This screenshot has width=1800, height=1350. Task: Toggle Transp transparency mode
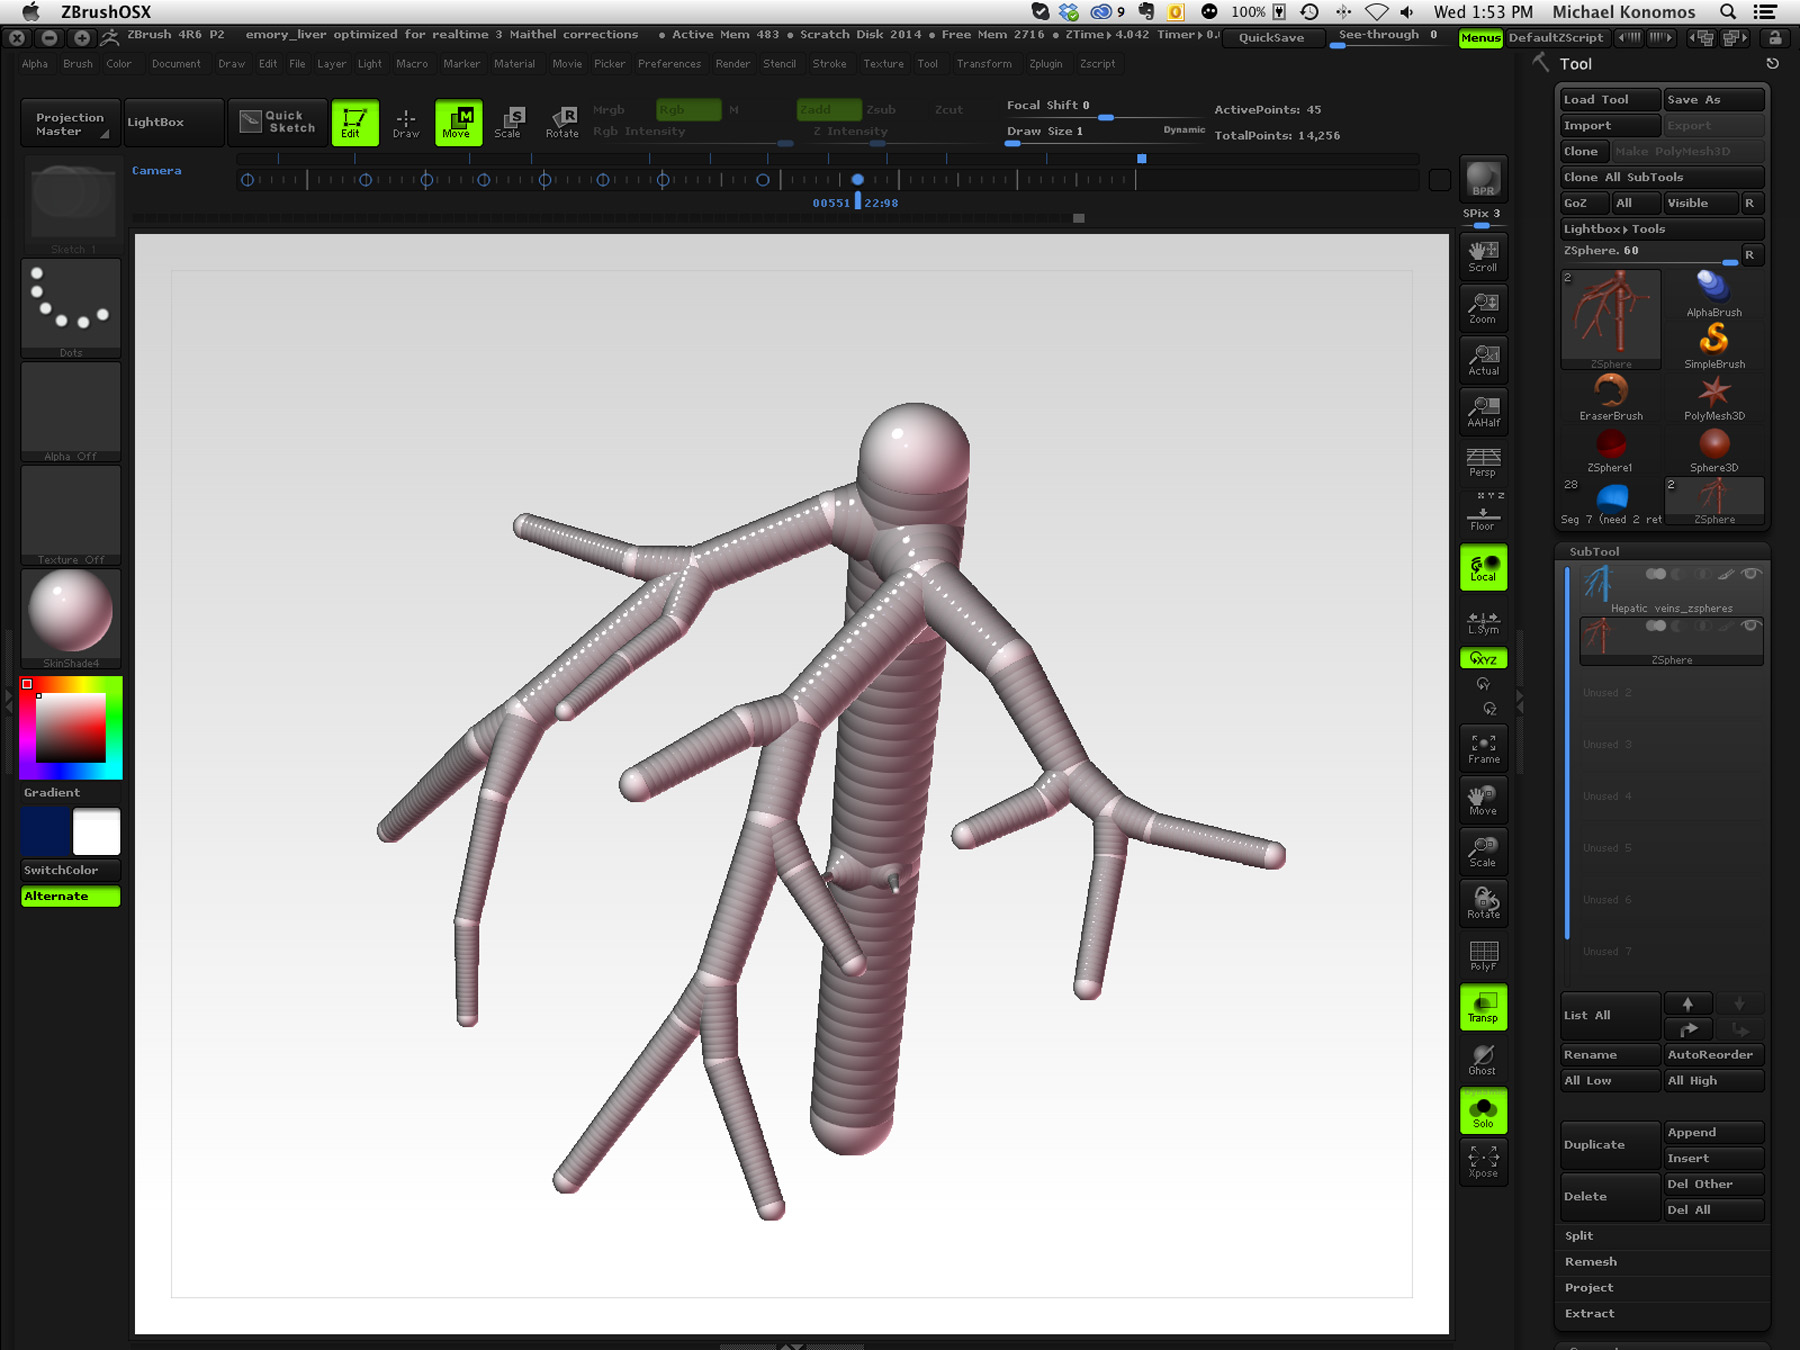click(1483, 1007)
